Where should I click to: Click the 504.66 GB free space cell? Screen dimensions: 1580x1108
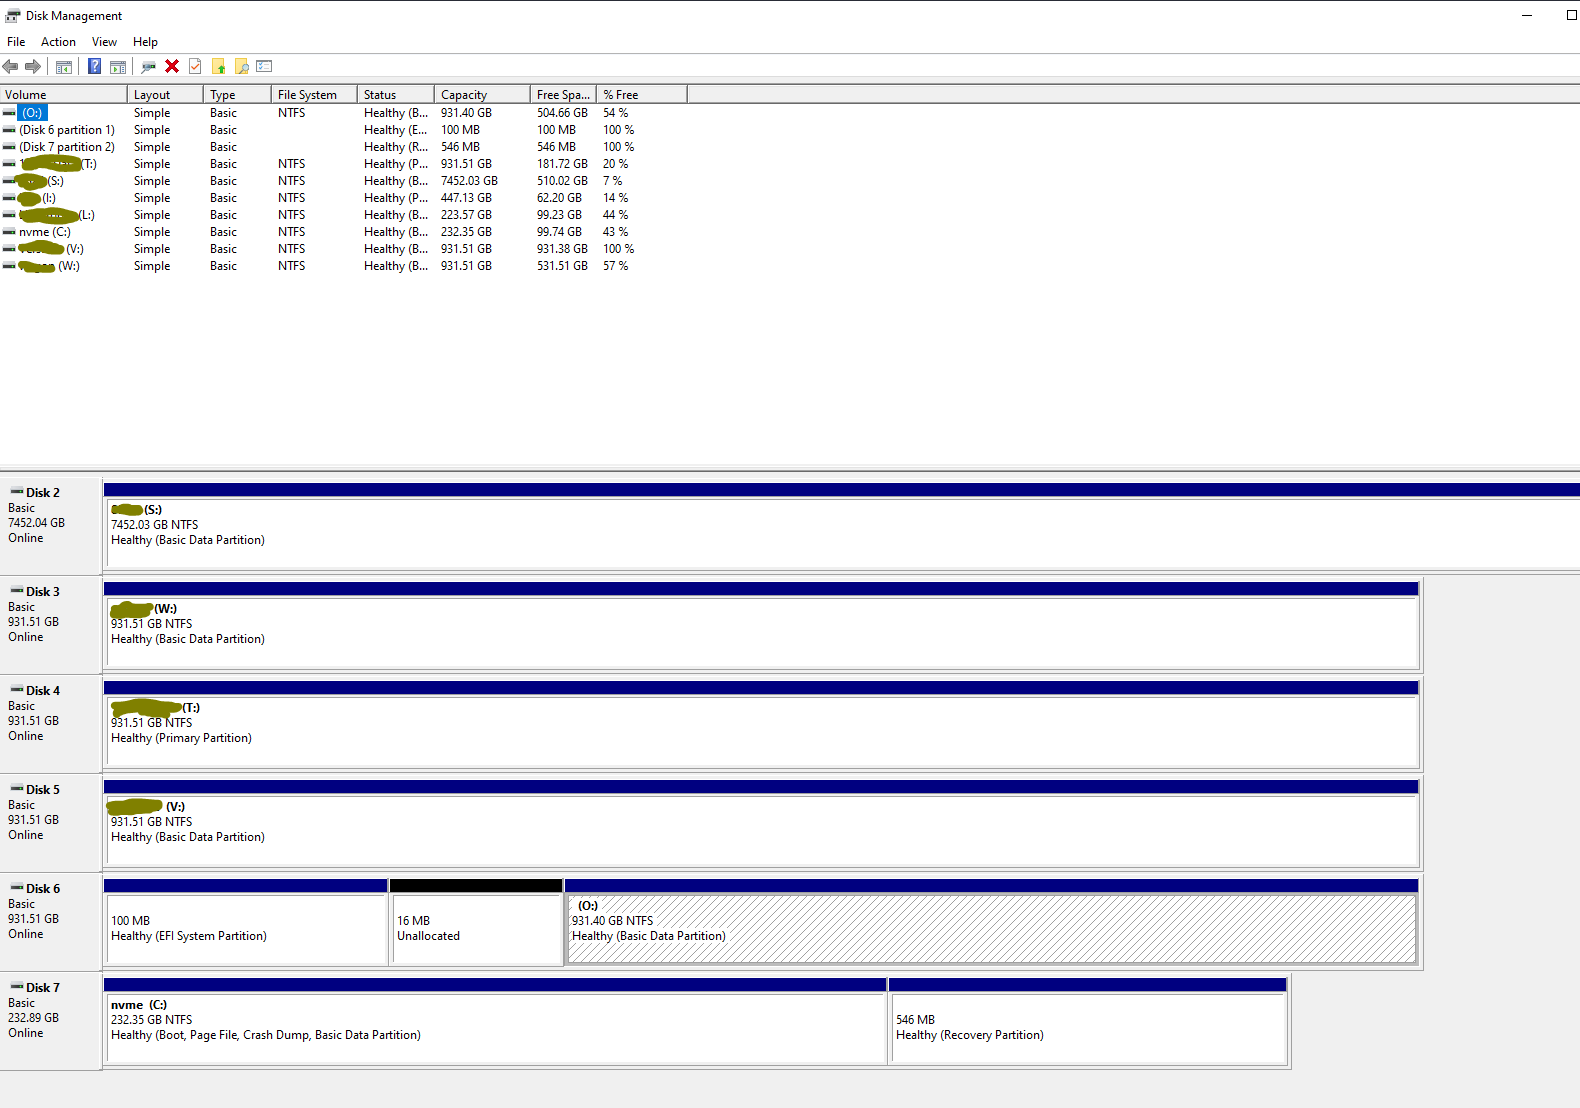click(562, 113)
